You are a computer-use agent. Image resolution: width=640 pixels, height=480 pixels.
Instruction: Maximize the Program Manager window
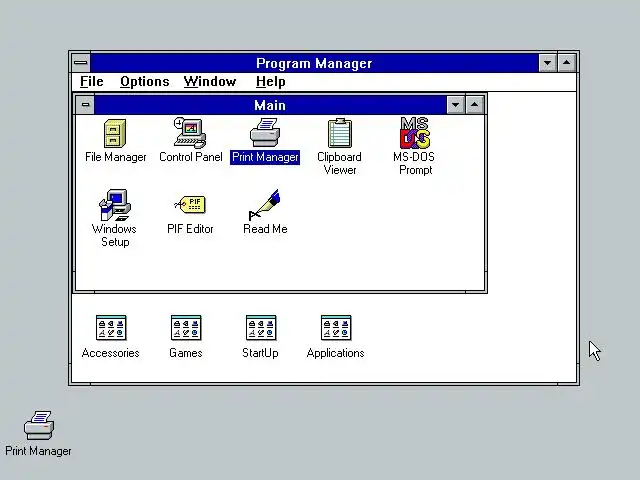567,63
